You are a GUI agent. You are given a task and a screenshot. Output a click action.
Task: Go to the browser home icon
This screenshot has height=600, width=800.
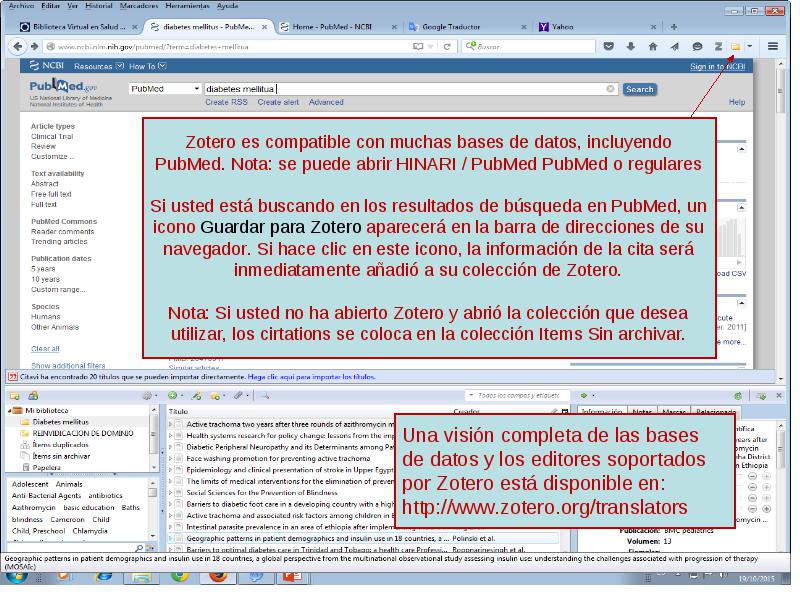pos(653,46)
